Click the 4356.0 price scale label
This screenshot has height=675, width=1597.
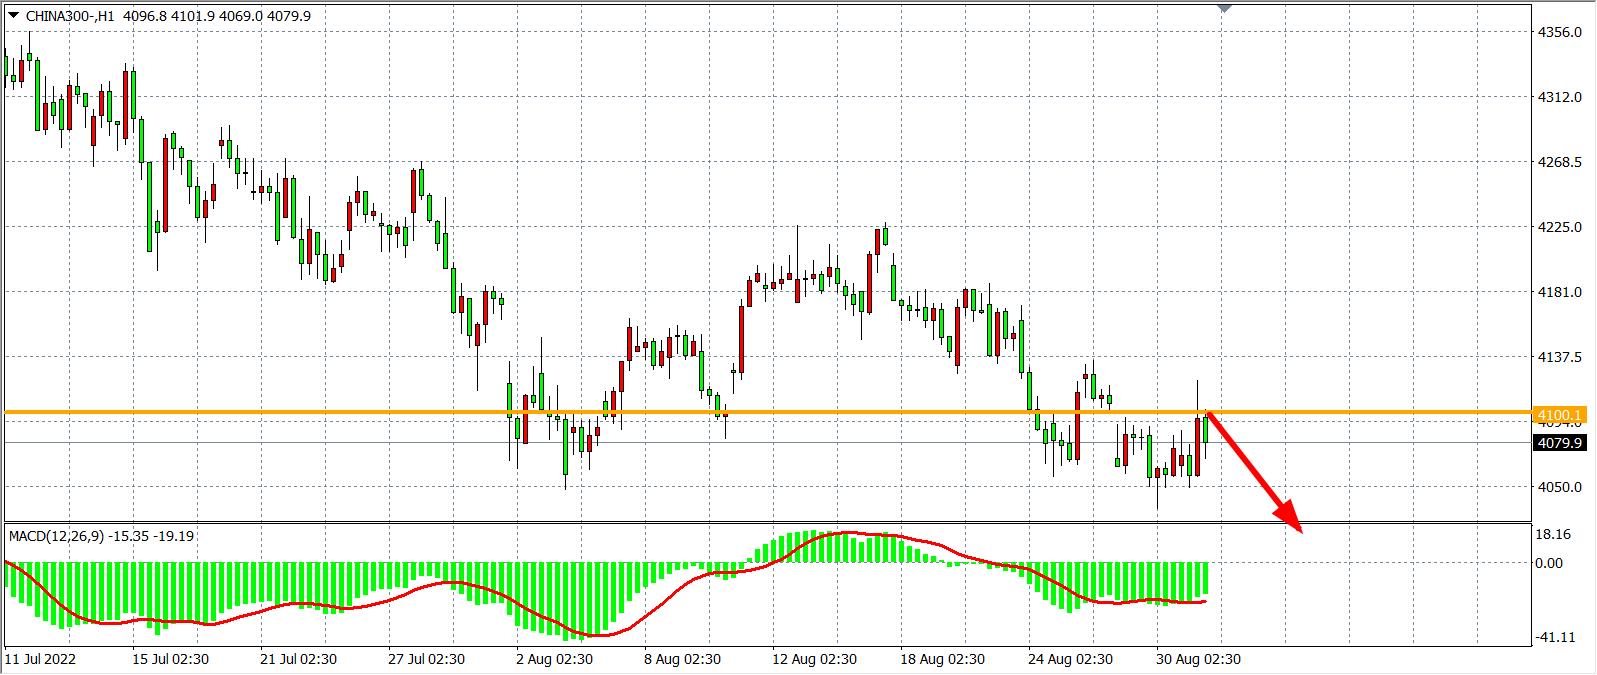[1560, 32]
